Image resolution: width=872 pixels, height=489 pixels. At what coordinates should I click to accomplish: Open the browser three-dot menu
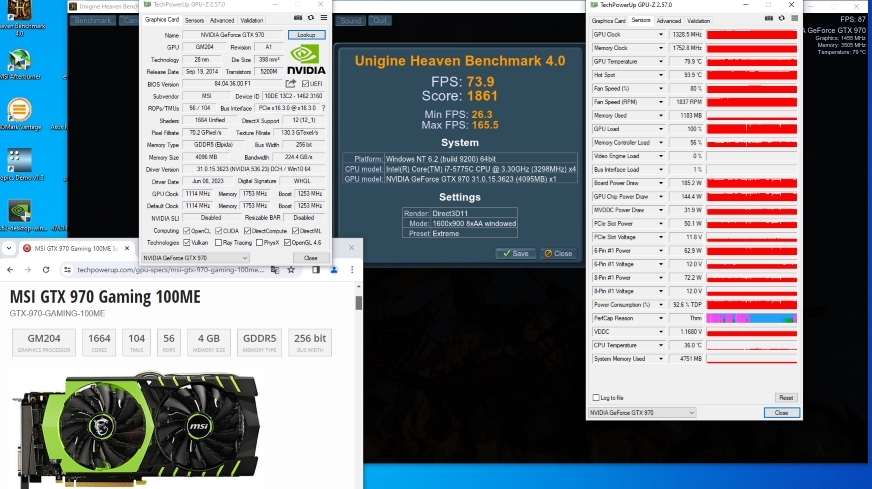pos(352,270)
